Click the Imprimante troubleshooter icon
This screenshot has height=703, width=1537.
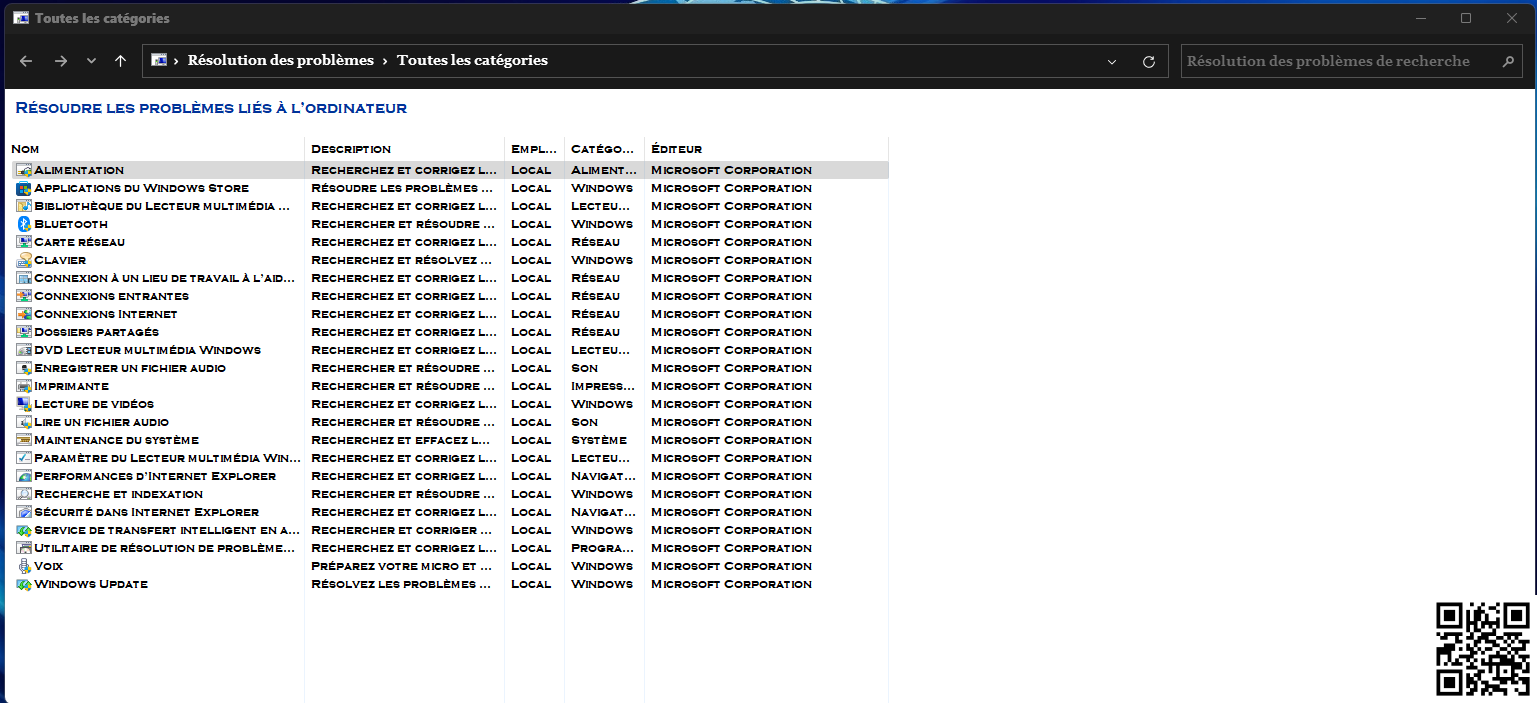(24, 386)
